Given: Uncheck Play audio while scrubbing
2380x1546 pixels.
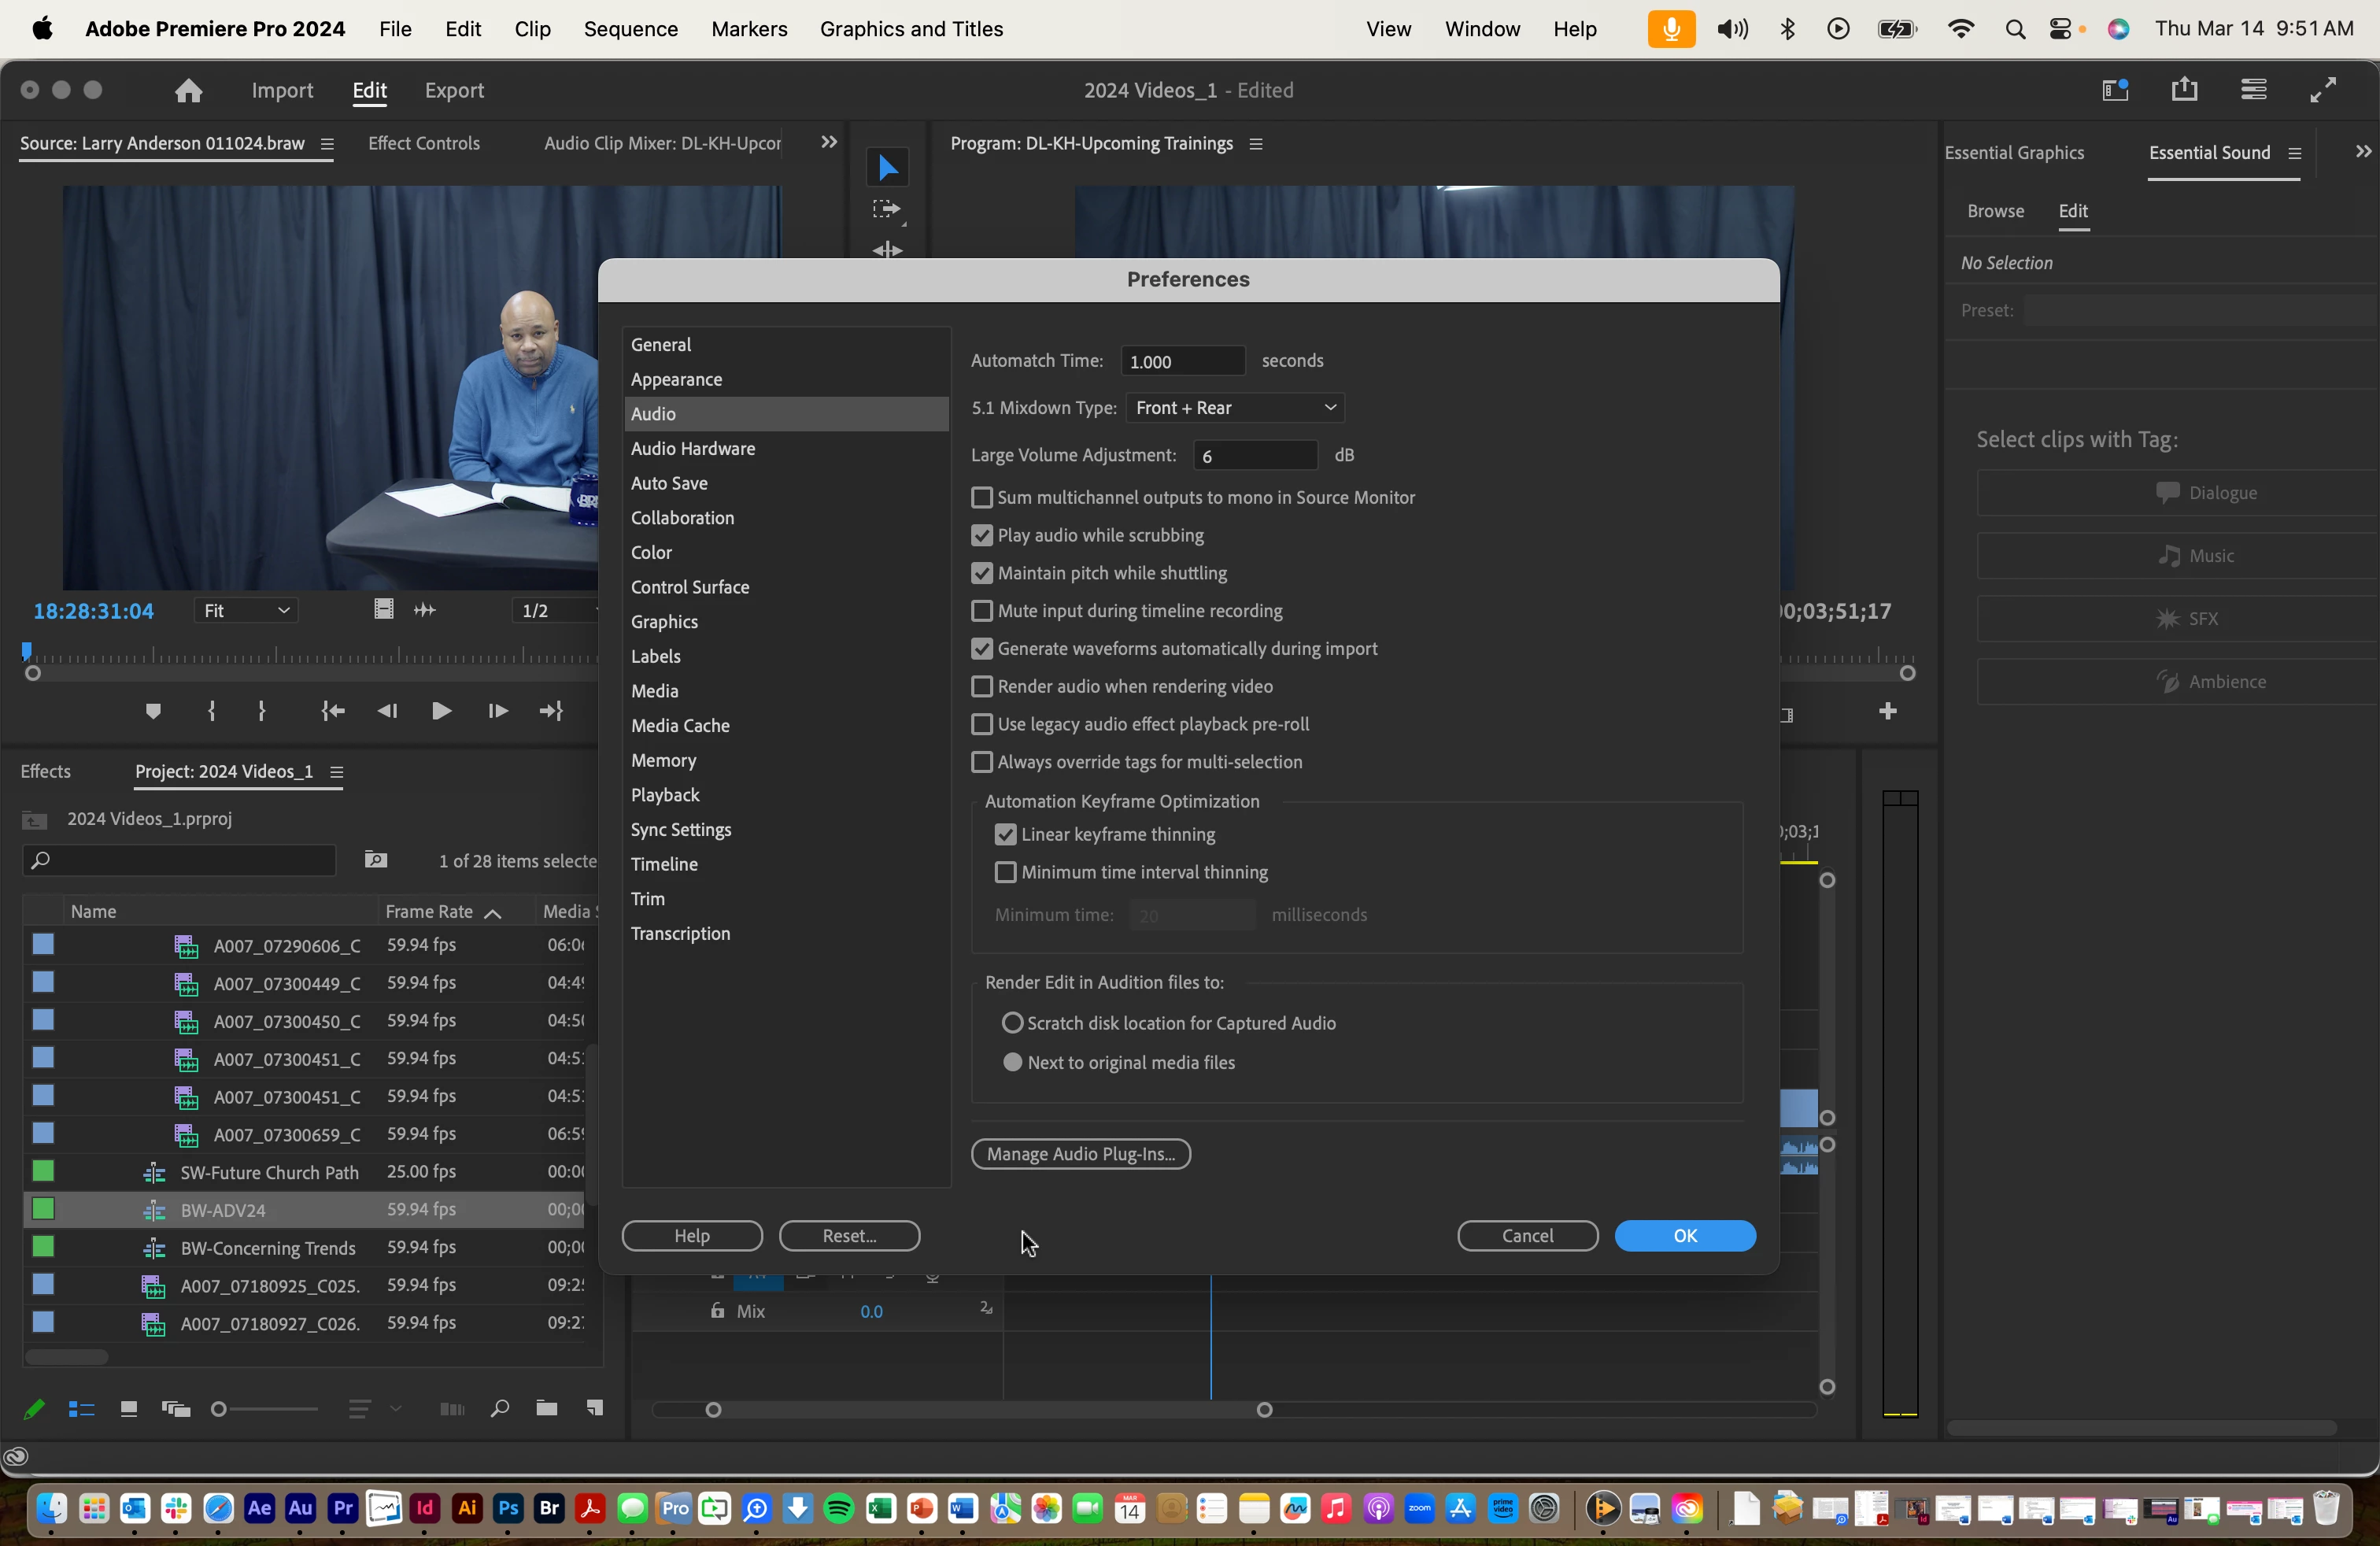Looking at the screenshot, I should [982, 536].
